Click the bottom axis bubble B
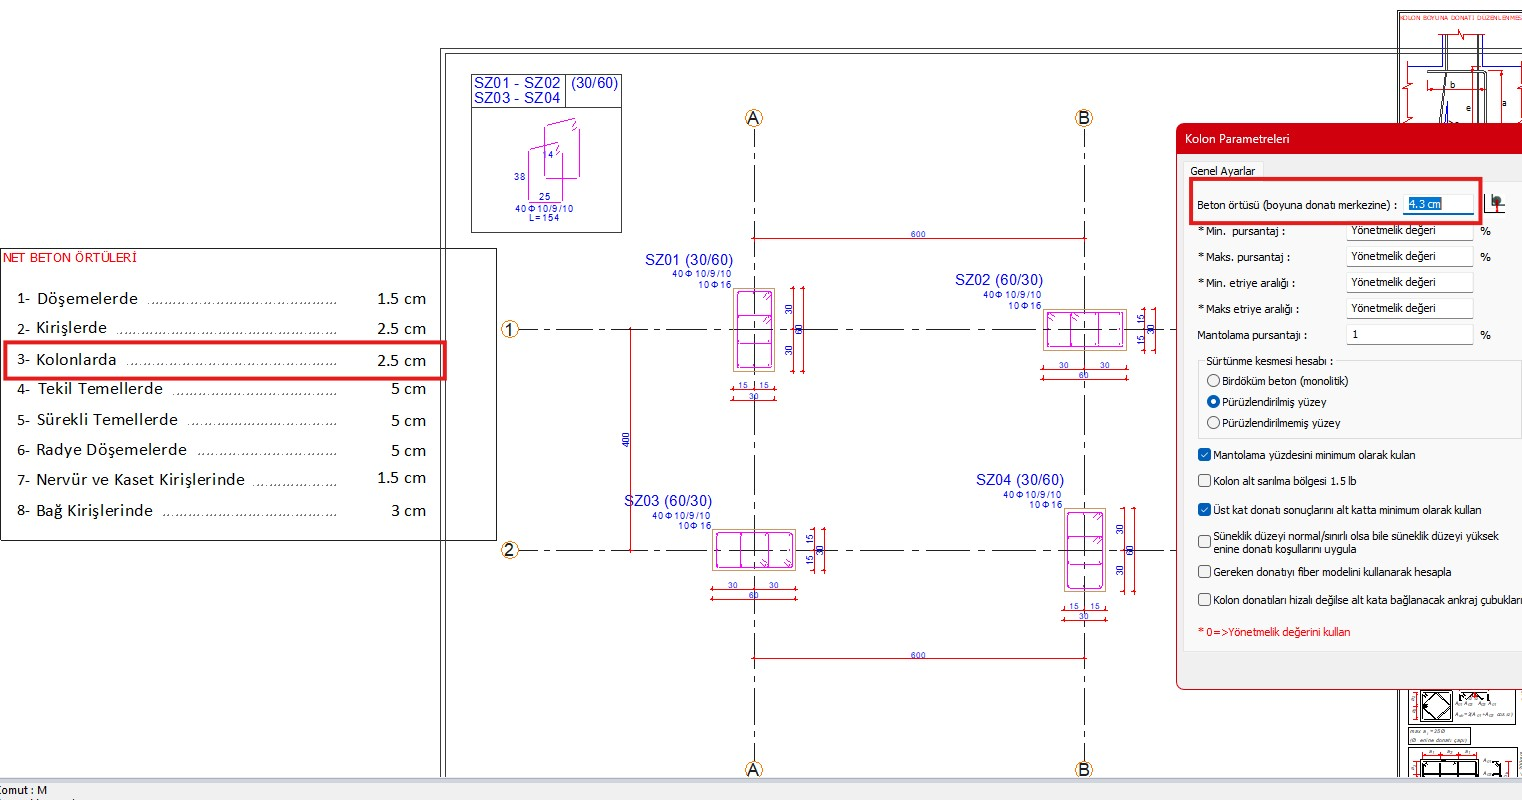 coord(1084,769)
